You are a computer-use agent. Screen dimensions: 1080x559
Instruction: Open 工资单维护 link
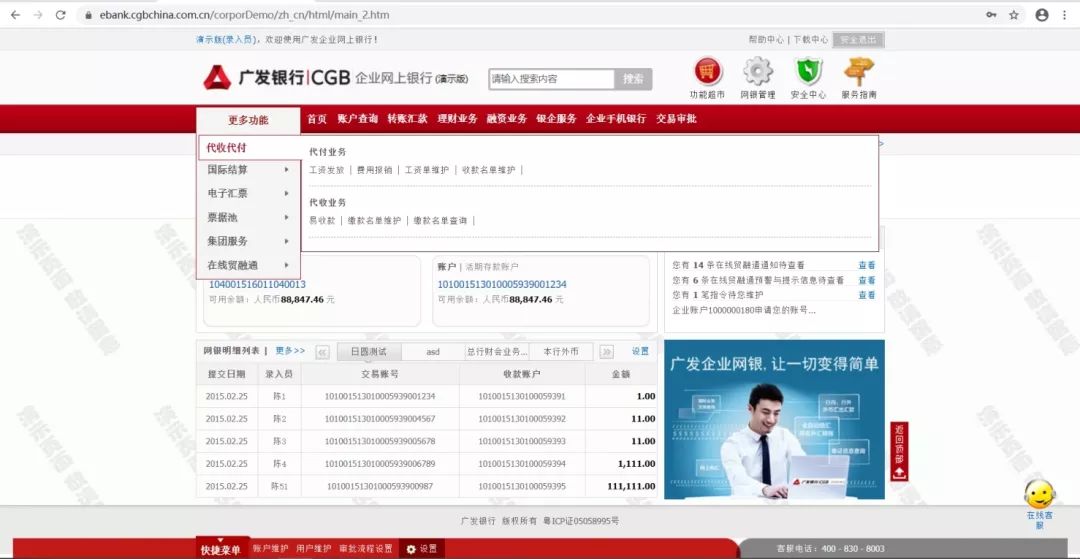tap(426, 170)
